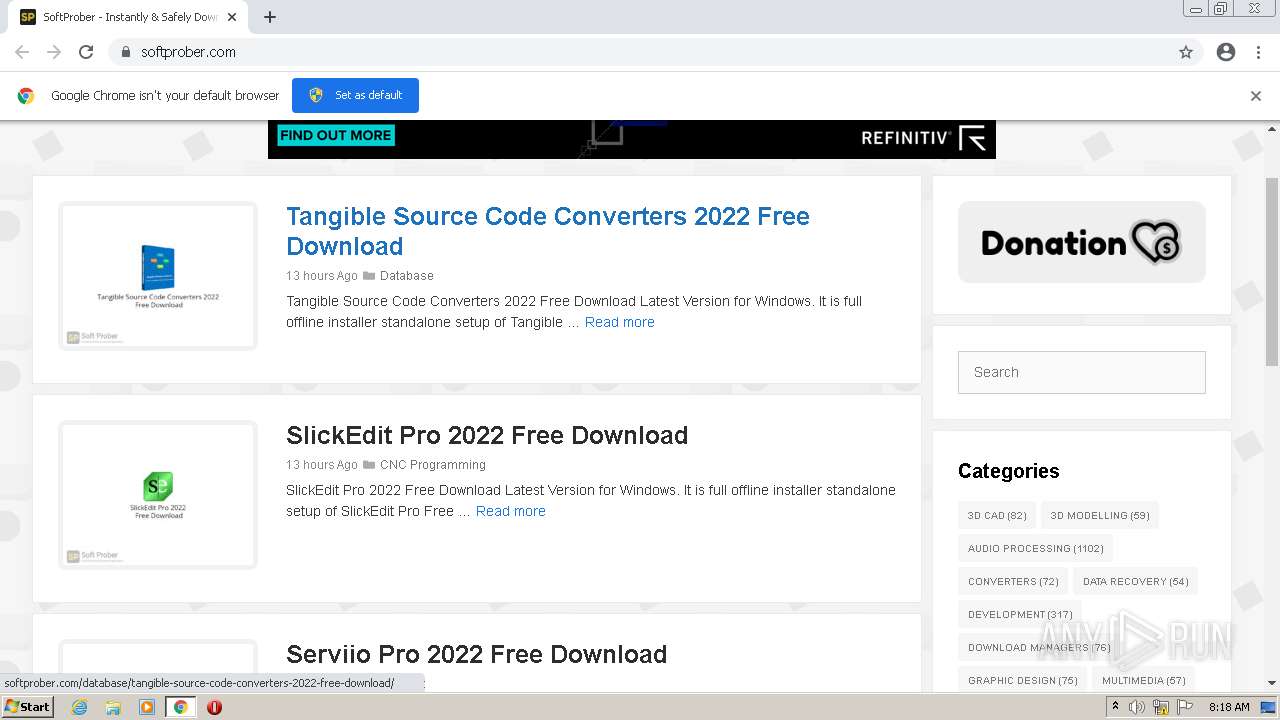Bookmark this page with the star icon

(x=1186, y=52)
